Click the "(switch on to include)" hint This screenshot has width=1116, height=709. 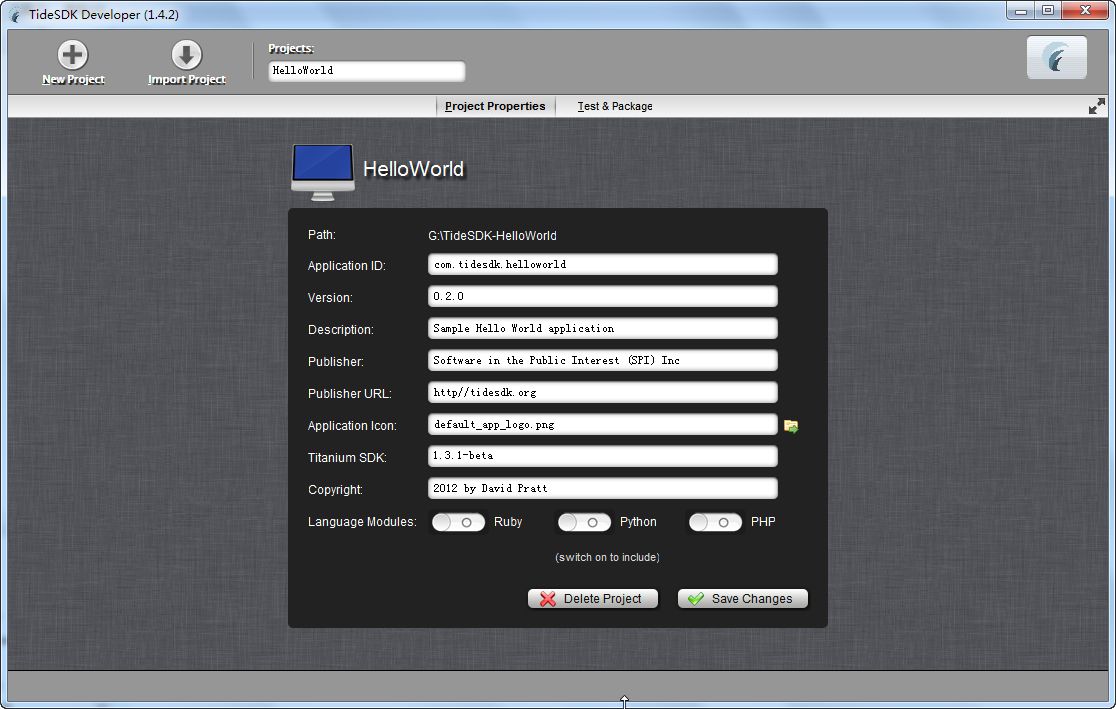(x=607, y=557)
